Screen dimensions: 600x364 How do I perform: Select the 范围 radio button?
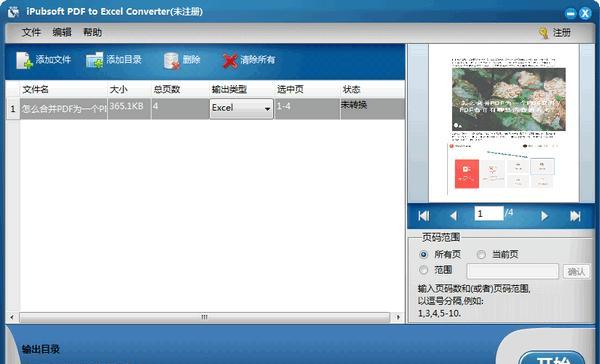tap(423, 270)
